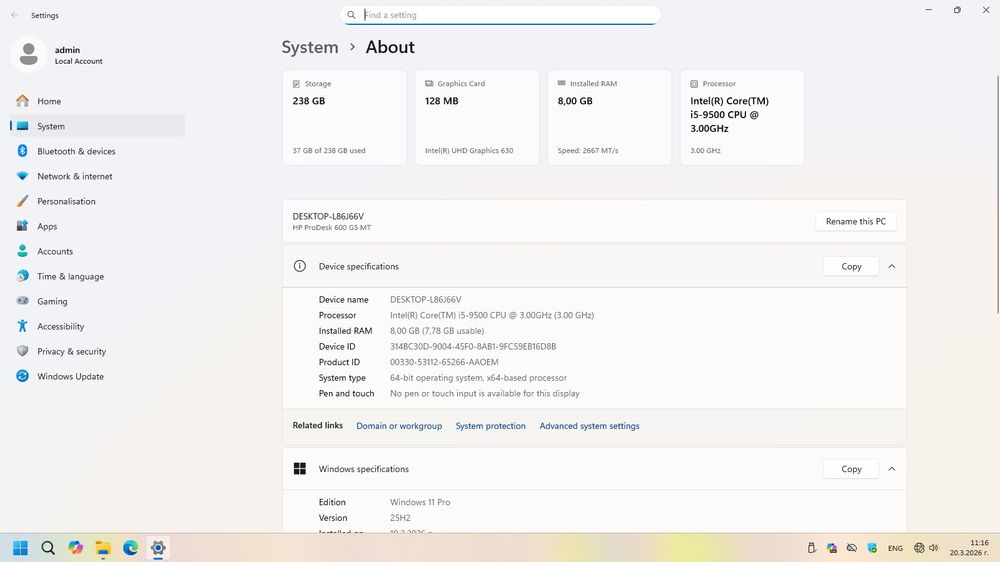1000x562 pixels.
Task: Click the Windows 11 Pro edition text
Action: coord(420,502)
